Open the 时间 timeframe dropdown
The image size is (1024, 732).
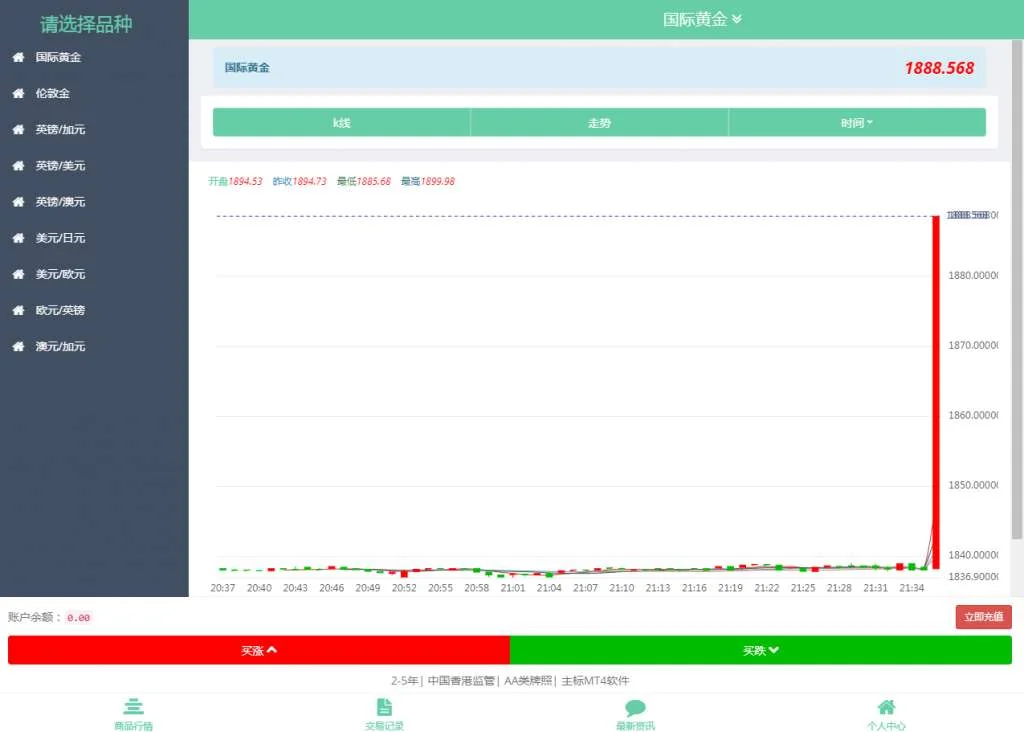click(857, 123)
